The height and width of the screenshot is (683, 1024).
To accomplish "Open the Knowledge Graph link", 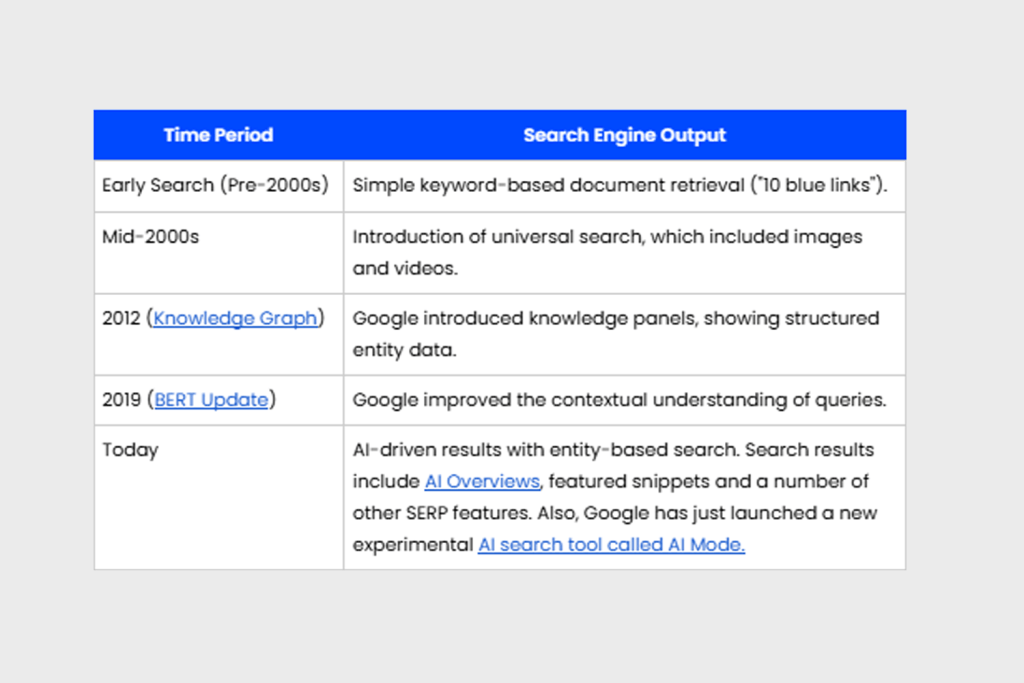I will point(235,319).
